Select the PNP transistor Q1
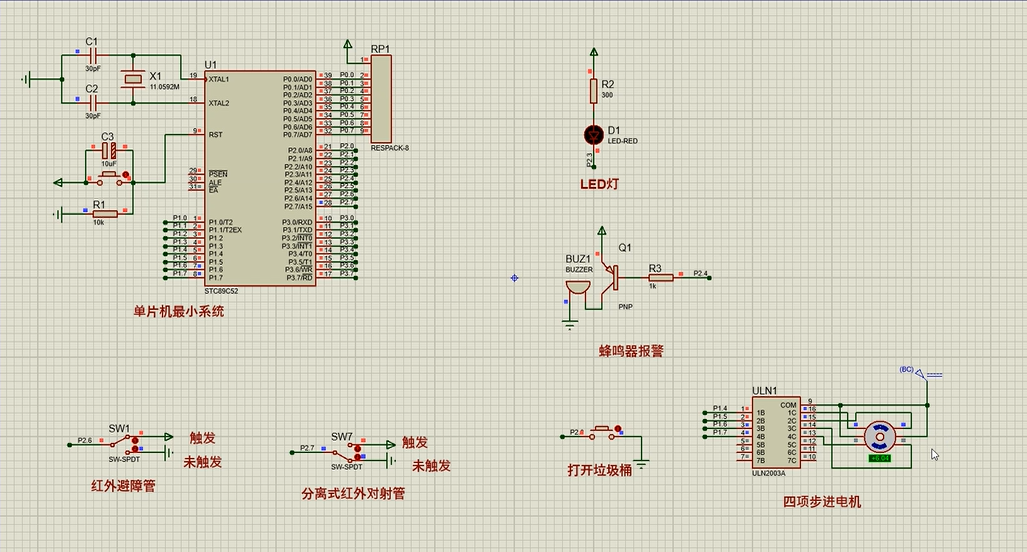Screen dimensions: 1027x552 click(x=612, y=278)
